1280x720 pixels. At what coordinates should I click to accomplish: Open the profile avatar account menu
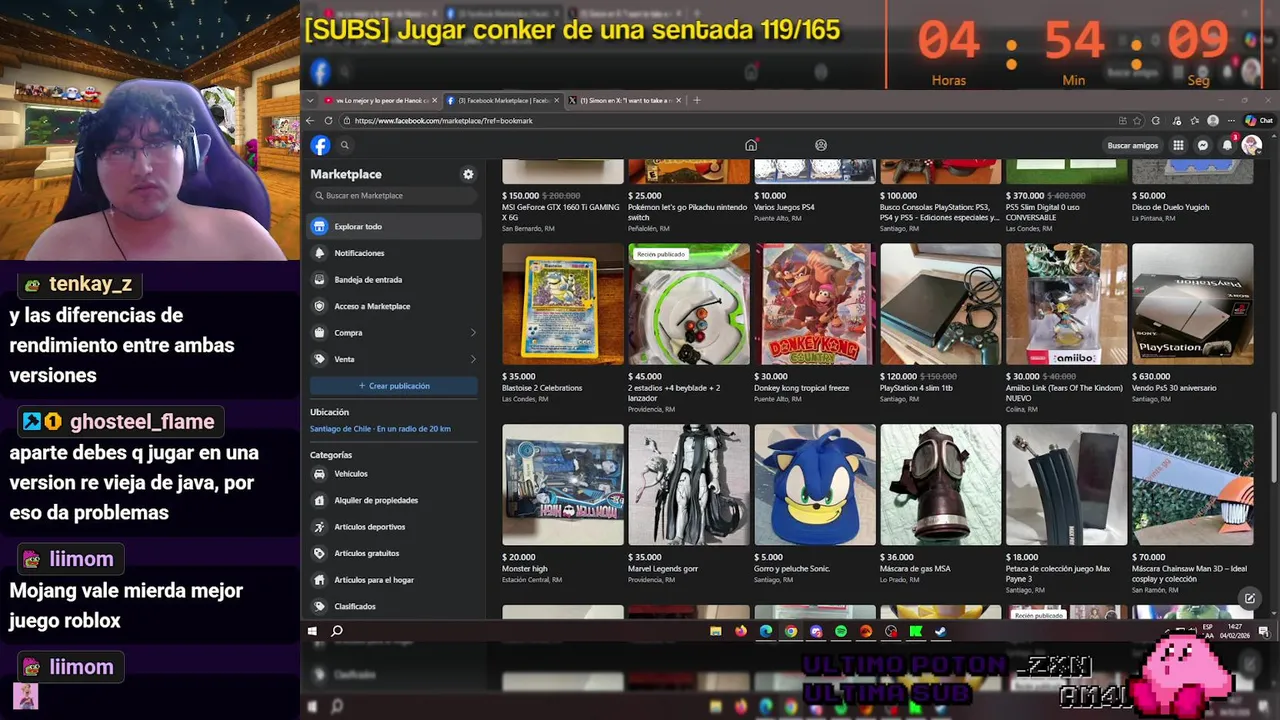(1251, 145)
